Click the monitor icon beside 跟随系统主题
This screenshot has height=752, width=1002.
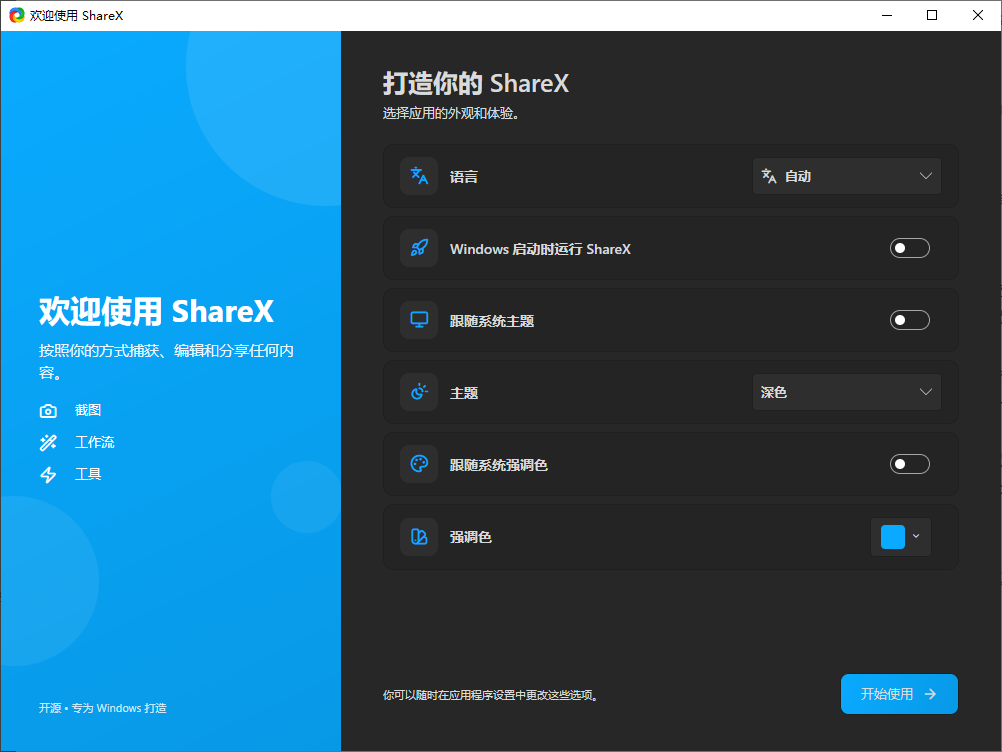419,320
